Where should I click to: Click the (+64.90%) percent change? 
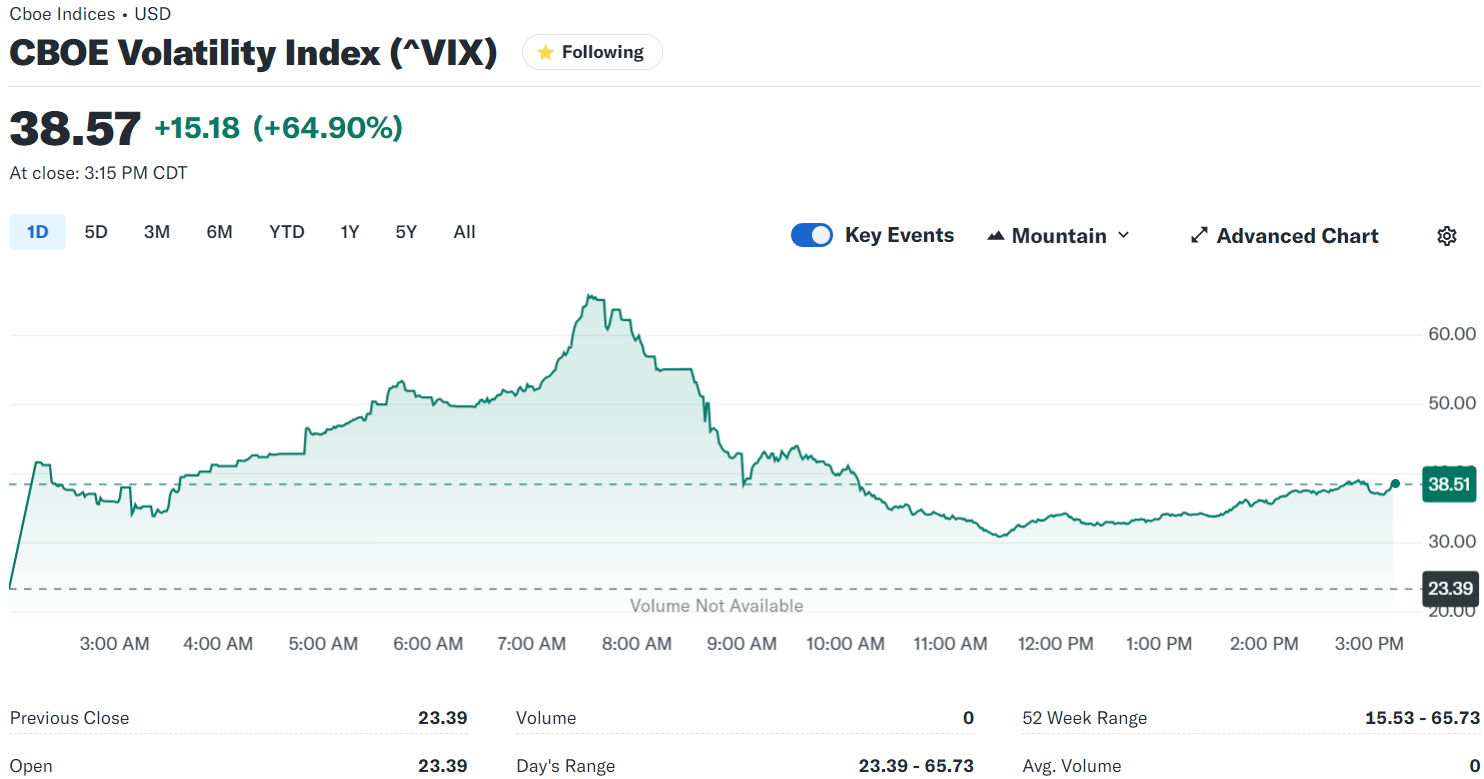click(x=327, y=128)
